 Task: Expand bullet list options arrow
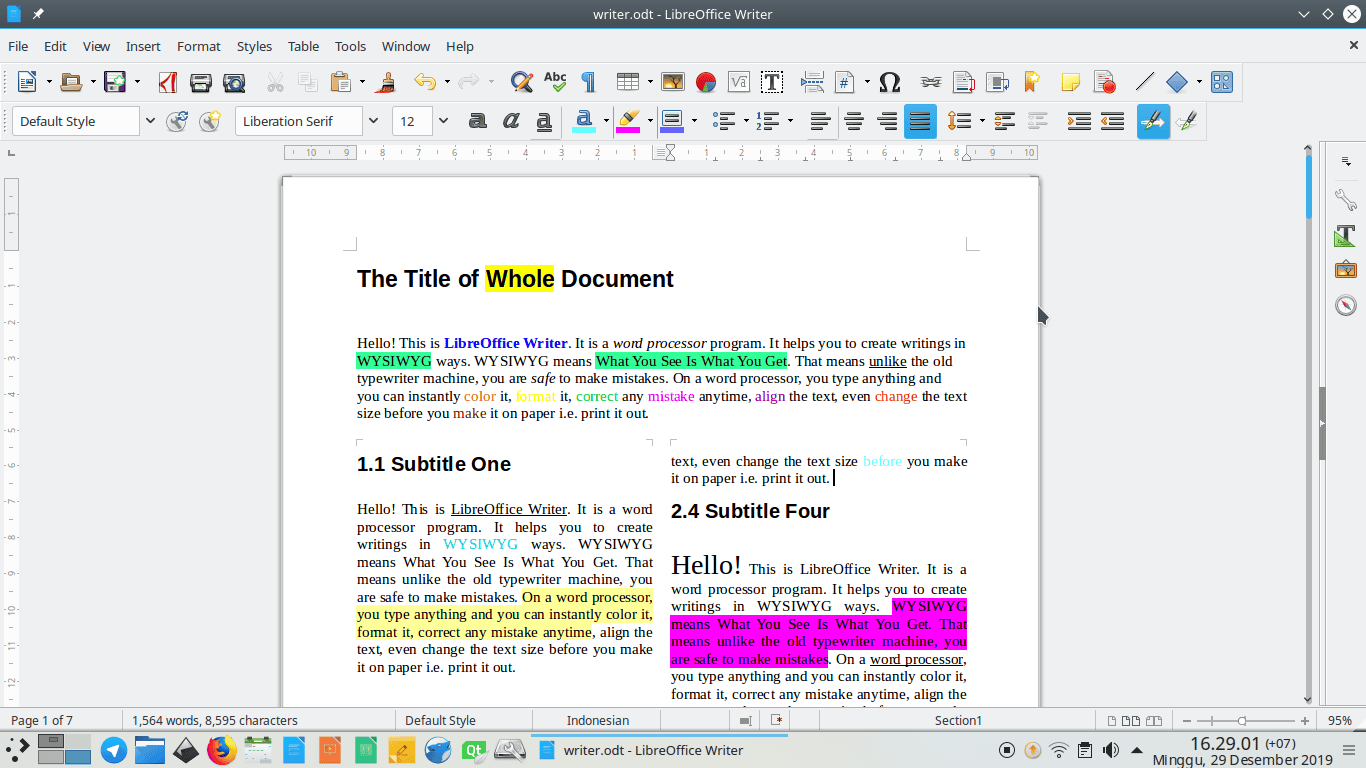coord(746,121)
